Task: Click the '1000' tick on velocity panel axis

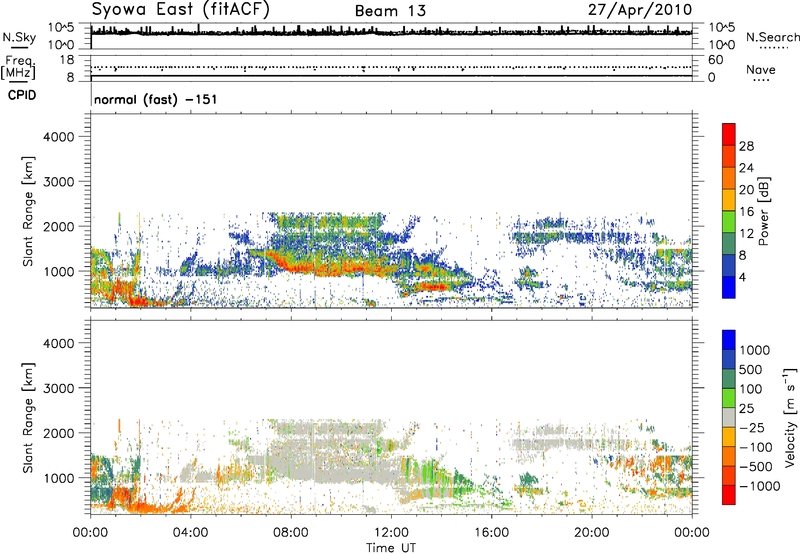Action: point(59,478)
